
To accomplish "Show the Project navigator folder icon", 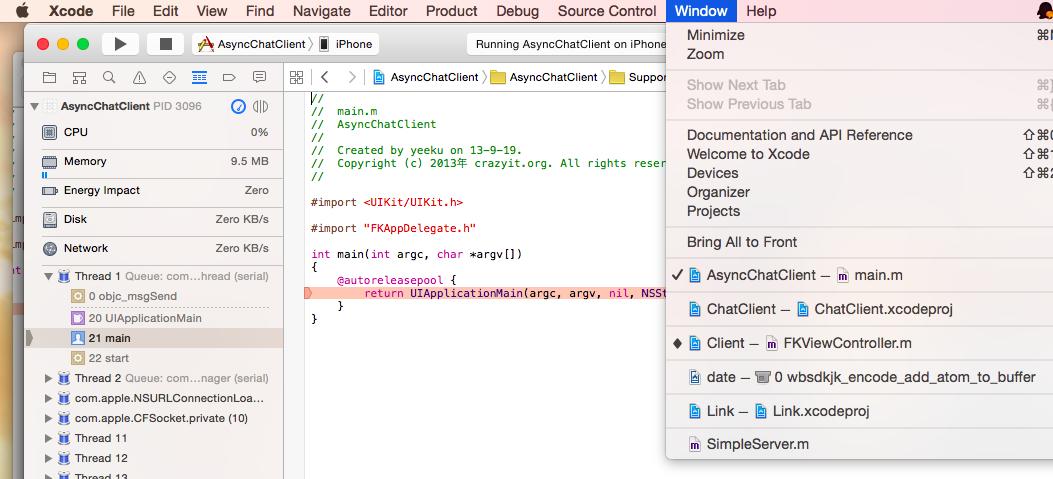I will pos(49,77).
